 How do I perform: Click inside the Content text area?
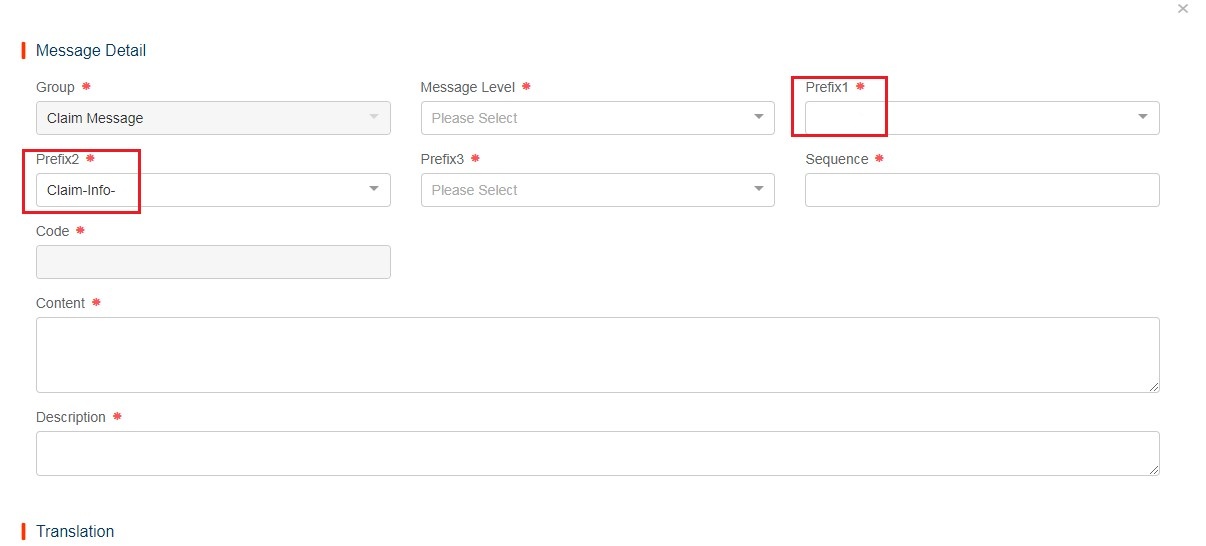[597, 354]
